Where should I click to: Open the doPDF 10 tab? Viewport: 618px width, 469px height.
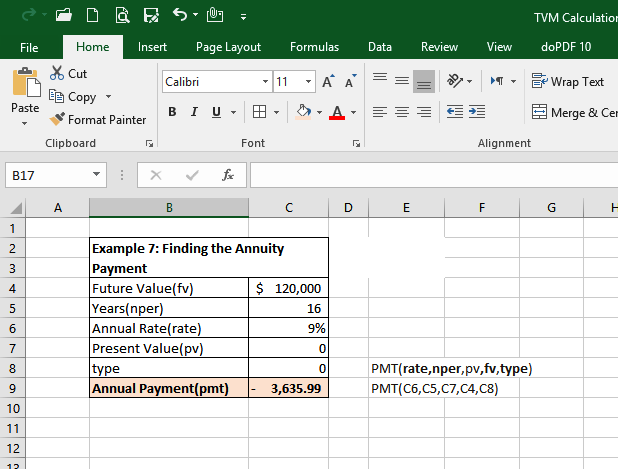point(566,47)
